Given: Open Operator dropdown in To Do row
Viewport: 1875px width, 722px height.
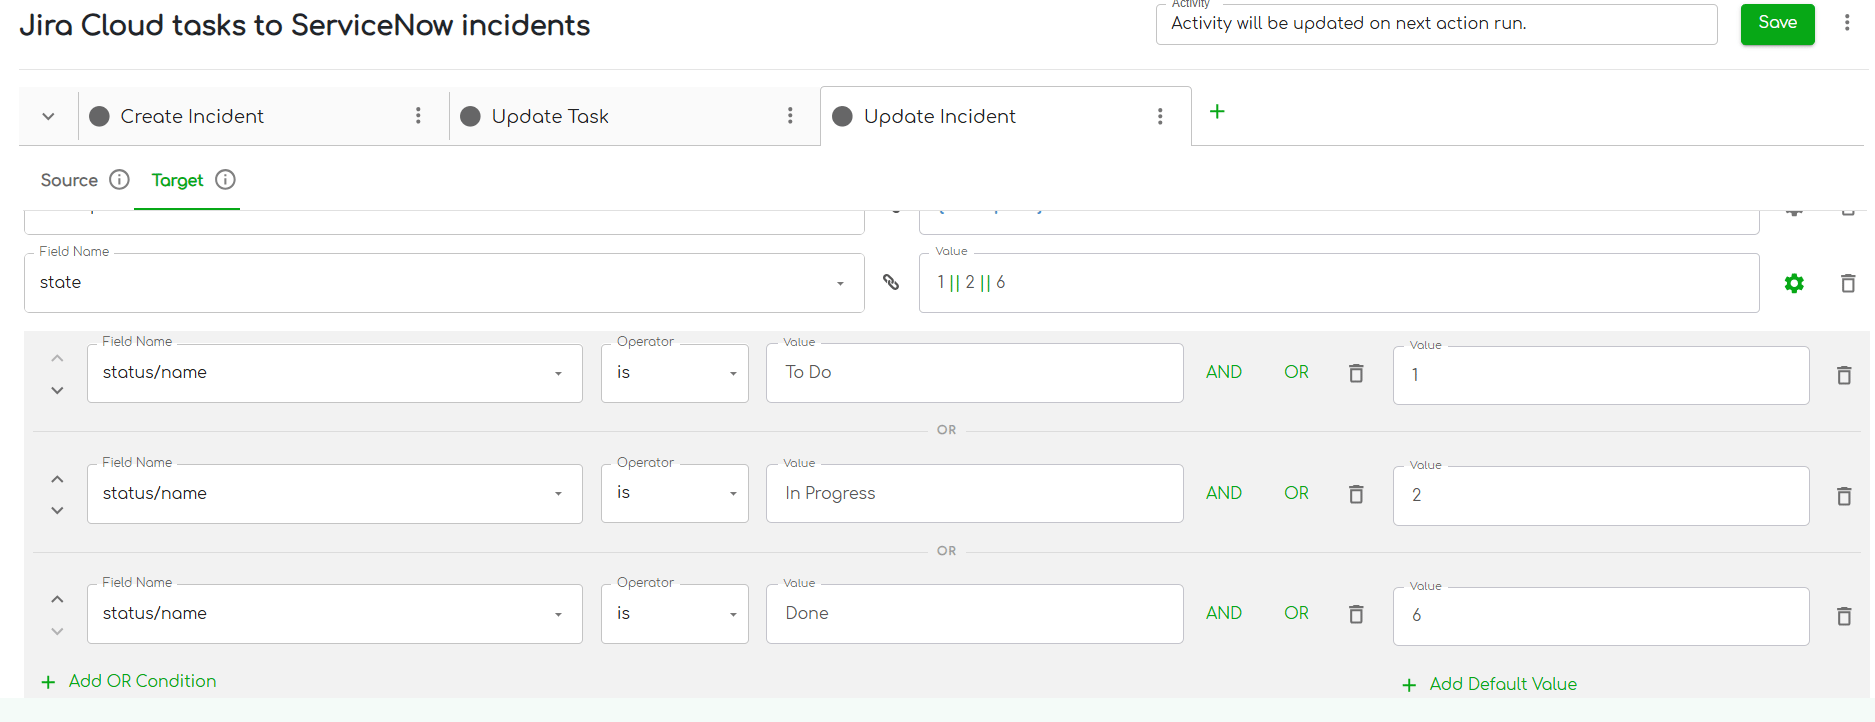Looking at the screenshot, I should pyautogui.click(x=675, y=373).
